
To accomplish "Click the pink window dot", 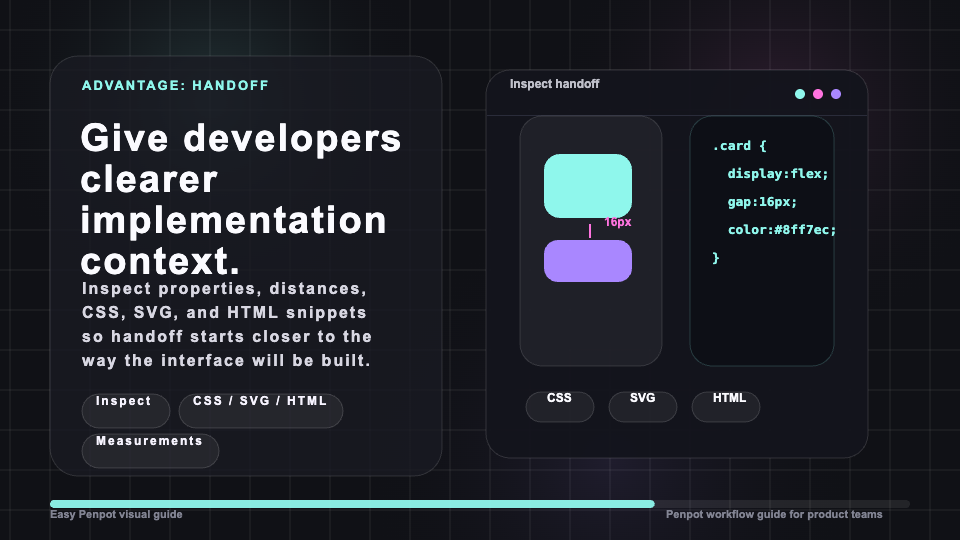I will [818, 94].
